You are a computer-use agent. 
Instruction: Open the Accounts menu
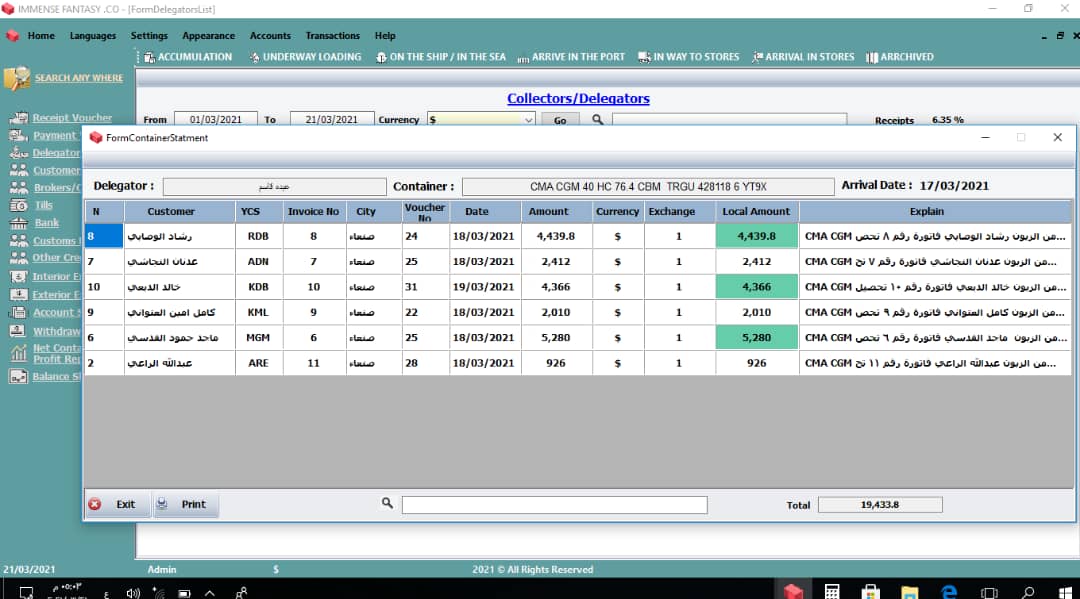270,36
